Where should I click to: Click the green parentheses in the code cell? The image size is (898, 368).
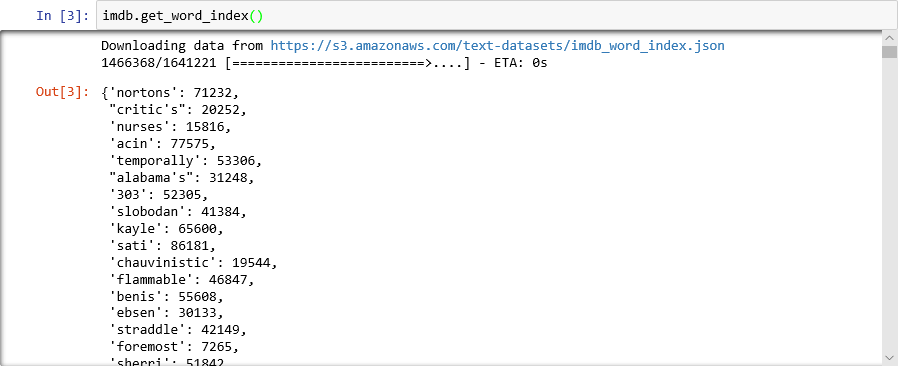256,16
